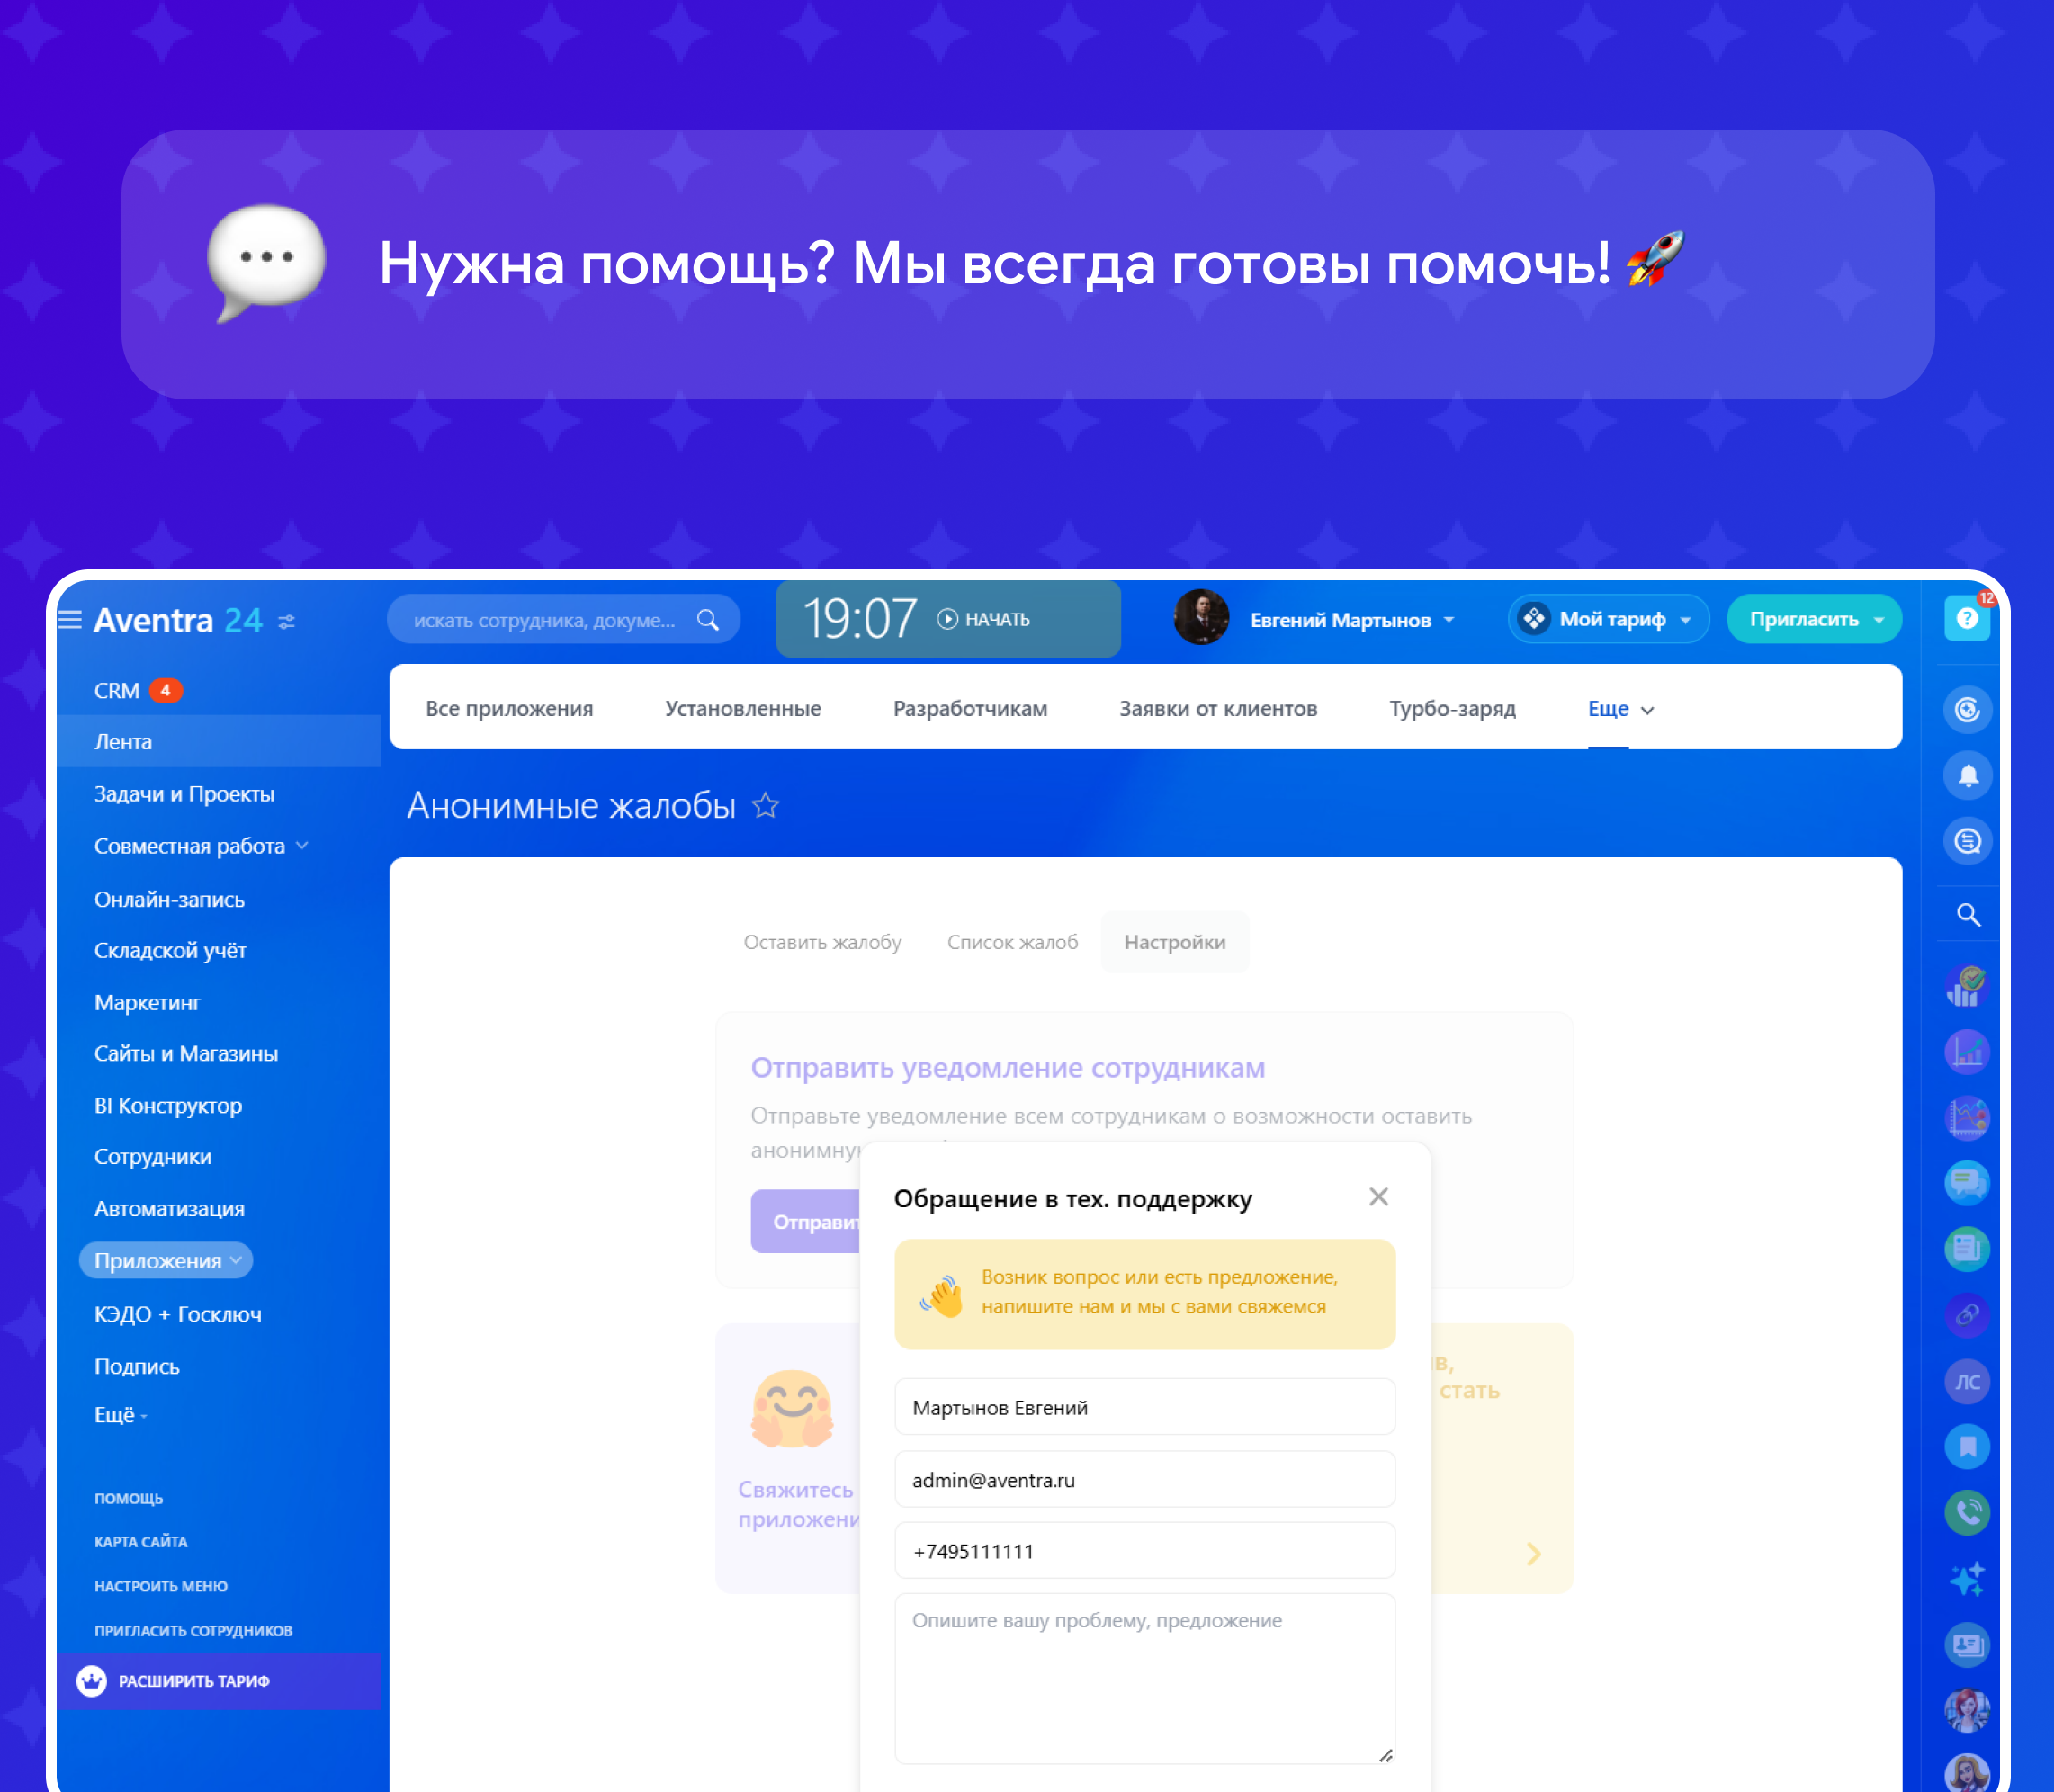2054x1792 pixels.
Task: Click the search magnifier in search bar
Action: tap(708, 620)
